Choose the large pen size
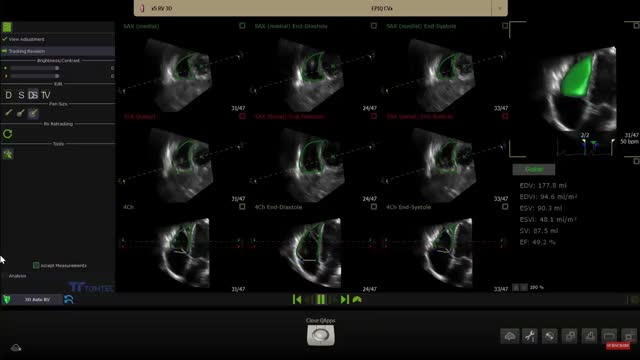 (33, 113)
